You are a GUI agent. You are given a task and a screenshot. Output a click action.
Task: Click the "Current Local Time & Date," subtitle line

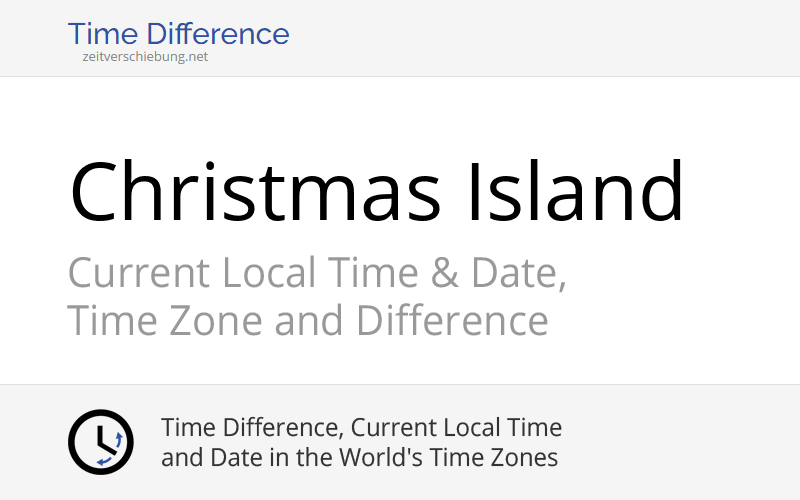pos(317,273)
